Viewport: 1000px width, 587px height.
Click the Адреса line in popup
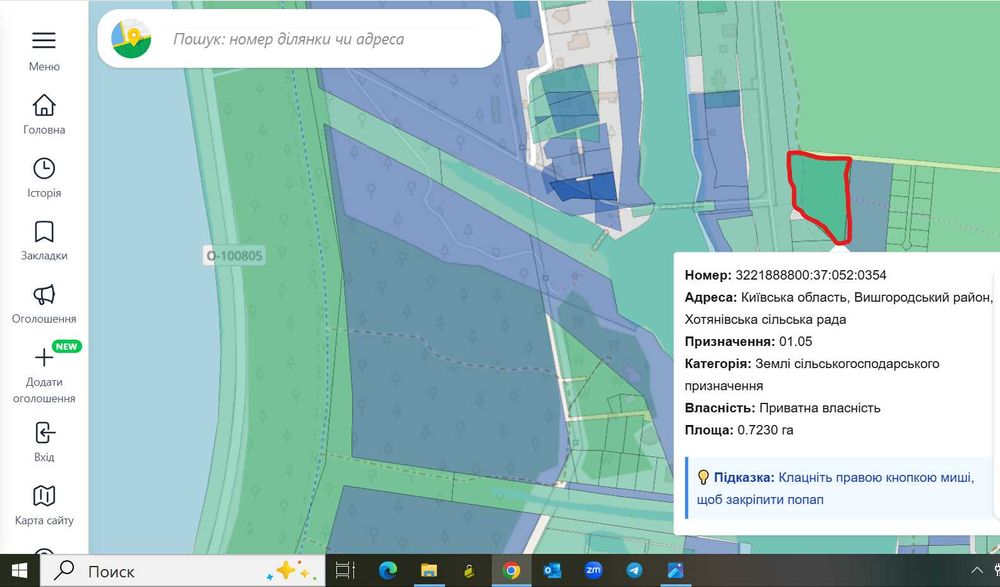[838, 308]
